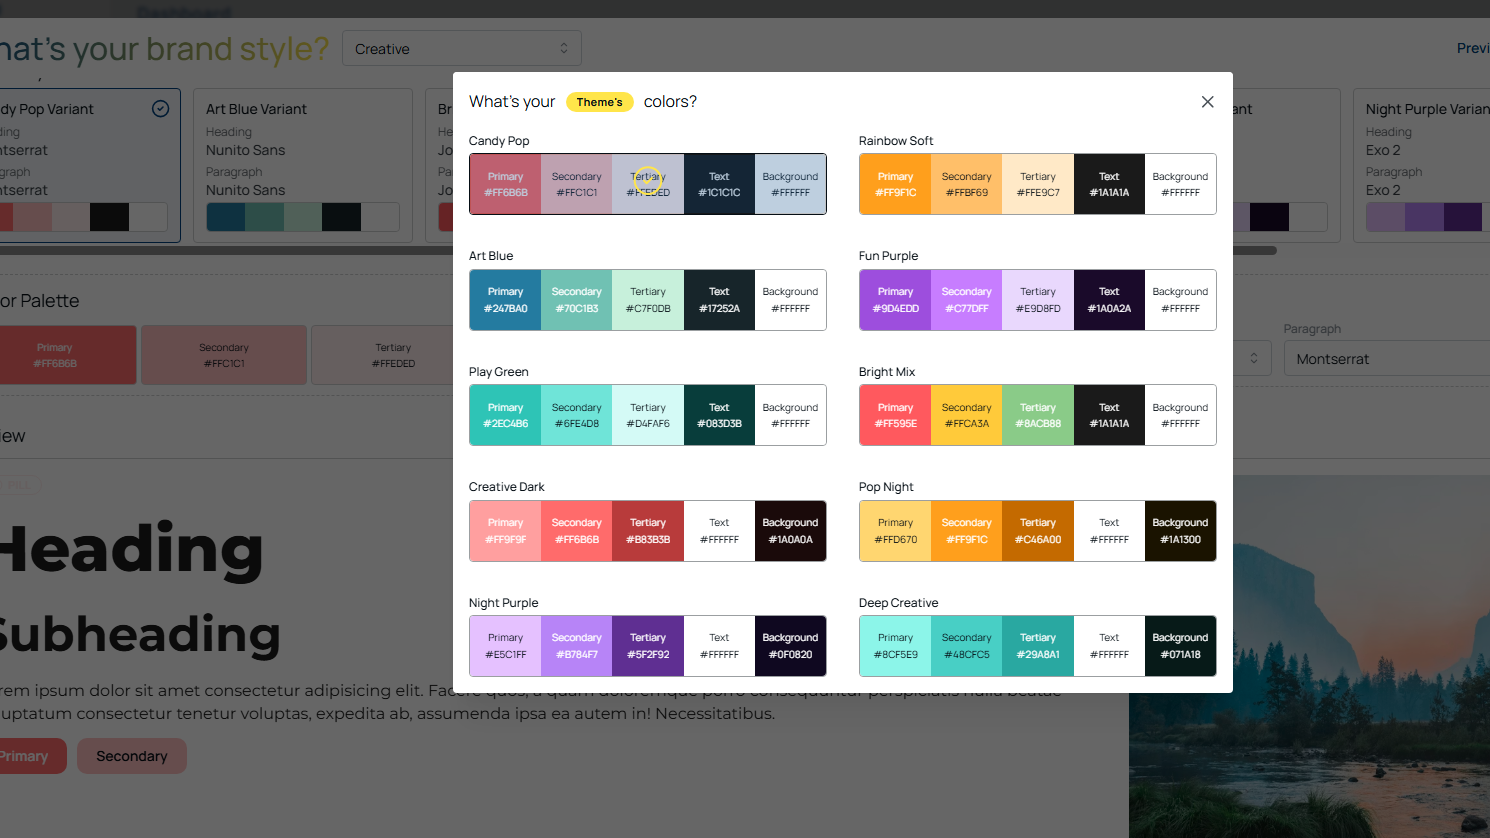Screen dimensions: 1490x838
Task: Pick Pop Night primary swatch #FFD670
Action: pos(895,531)
